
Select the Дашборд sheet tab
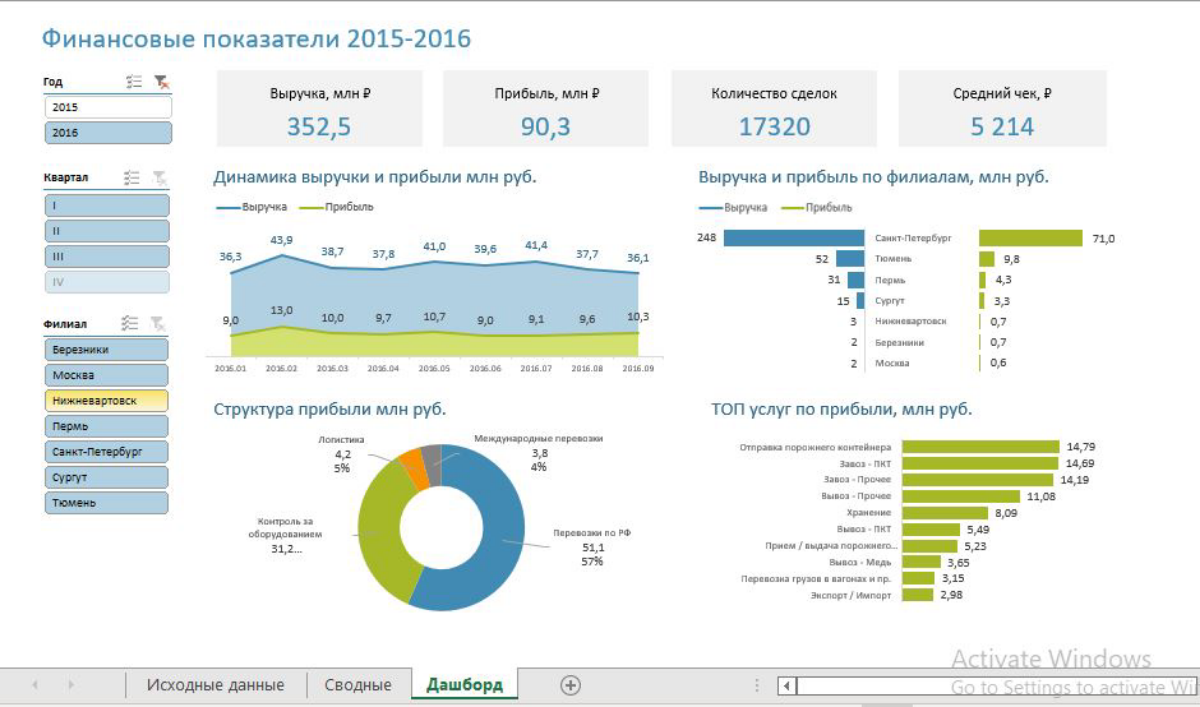[464, 685]
